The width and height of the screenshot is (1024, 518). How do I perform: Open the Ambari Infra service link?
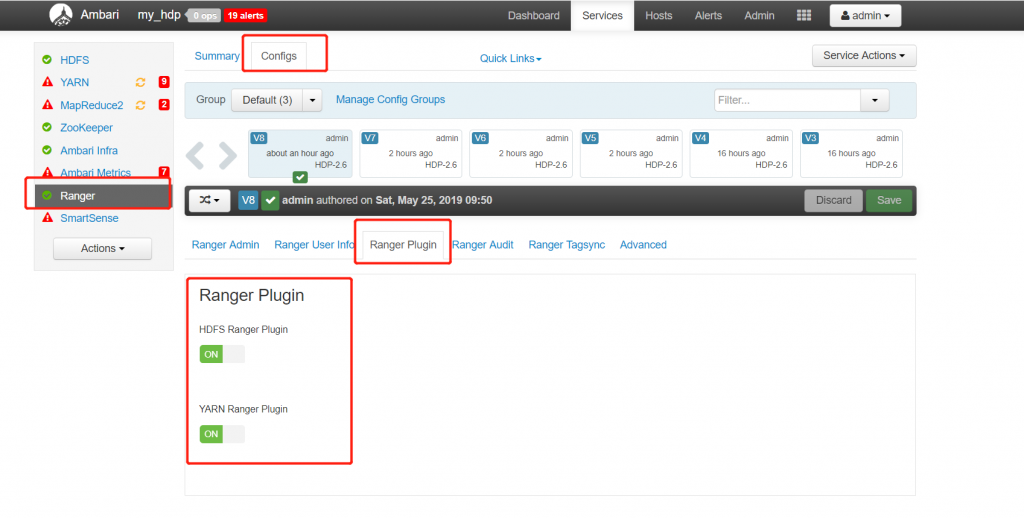89,150
